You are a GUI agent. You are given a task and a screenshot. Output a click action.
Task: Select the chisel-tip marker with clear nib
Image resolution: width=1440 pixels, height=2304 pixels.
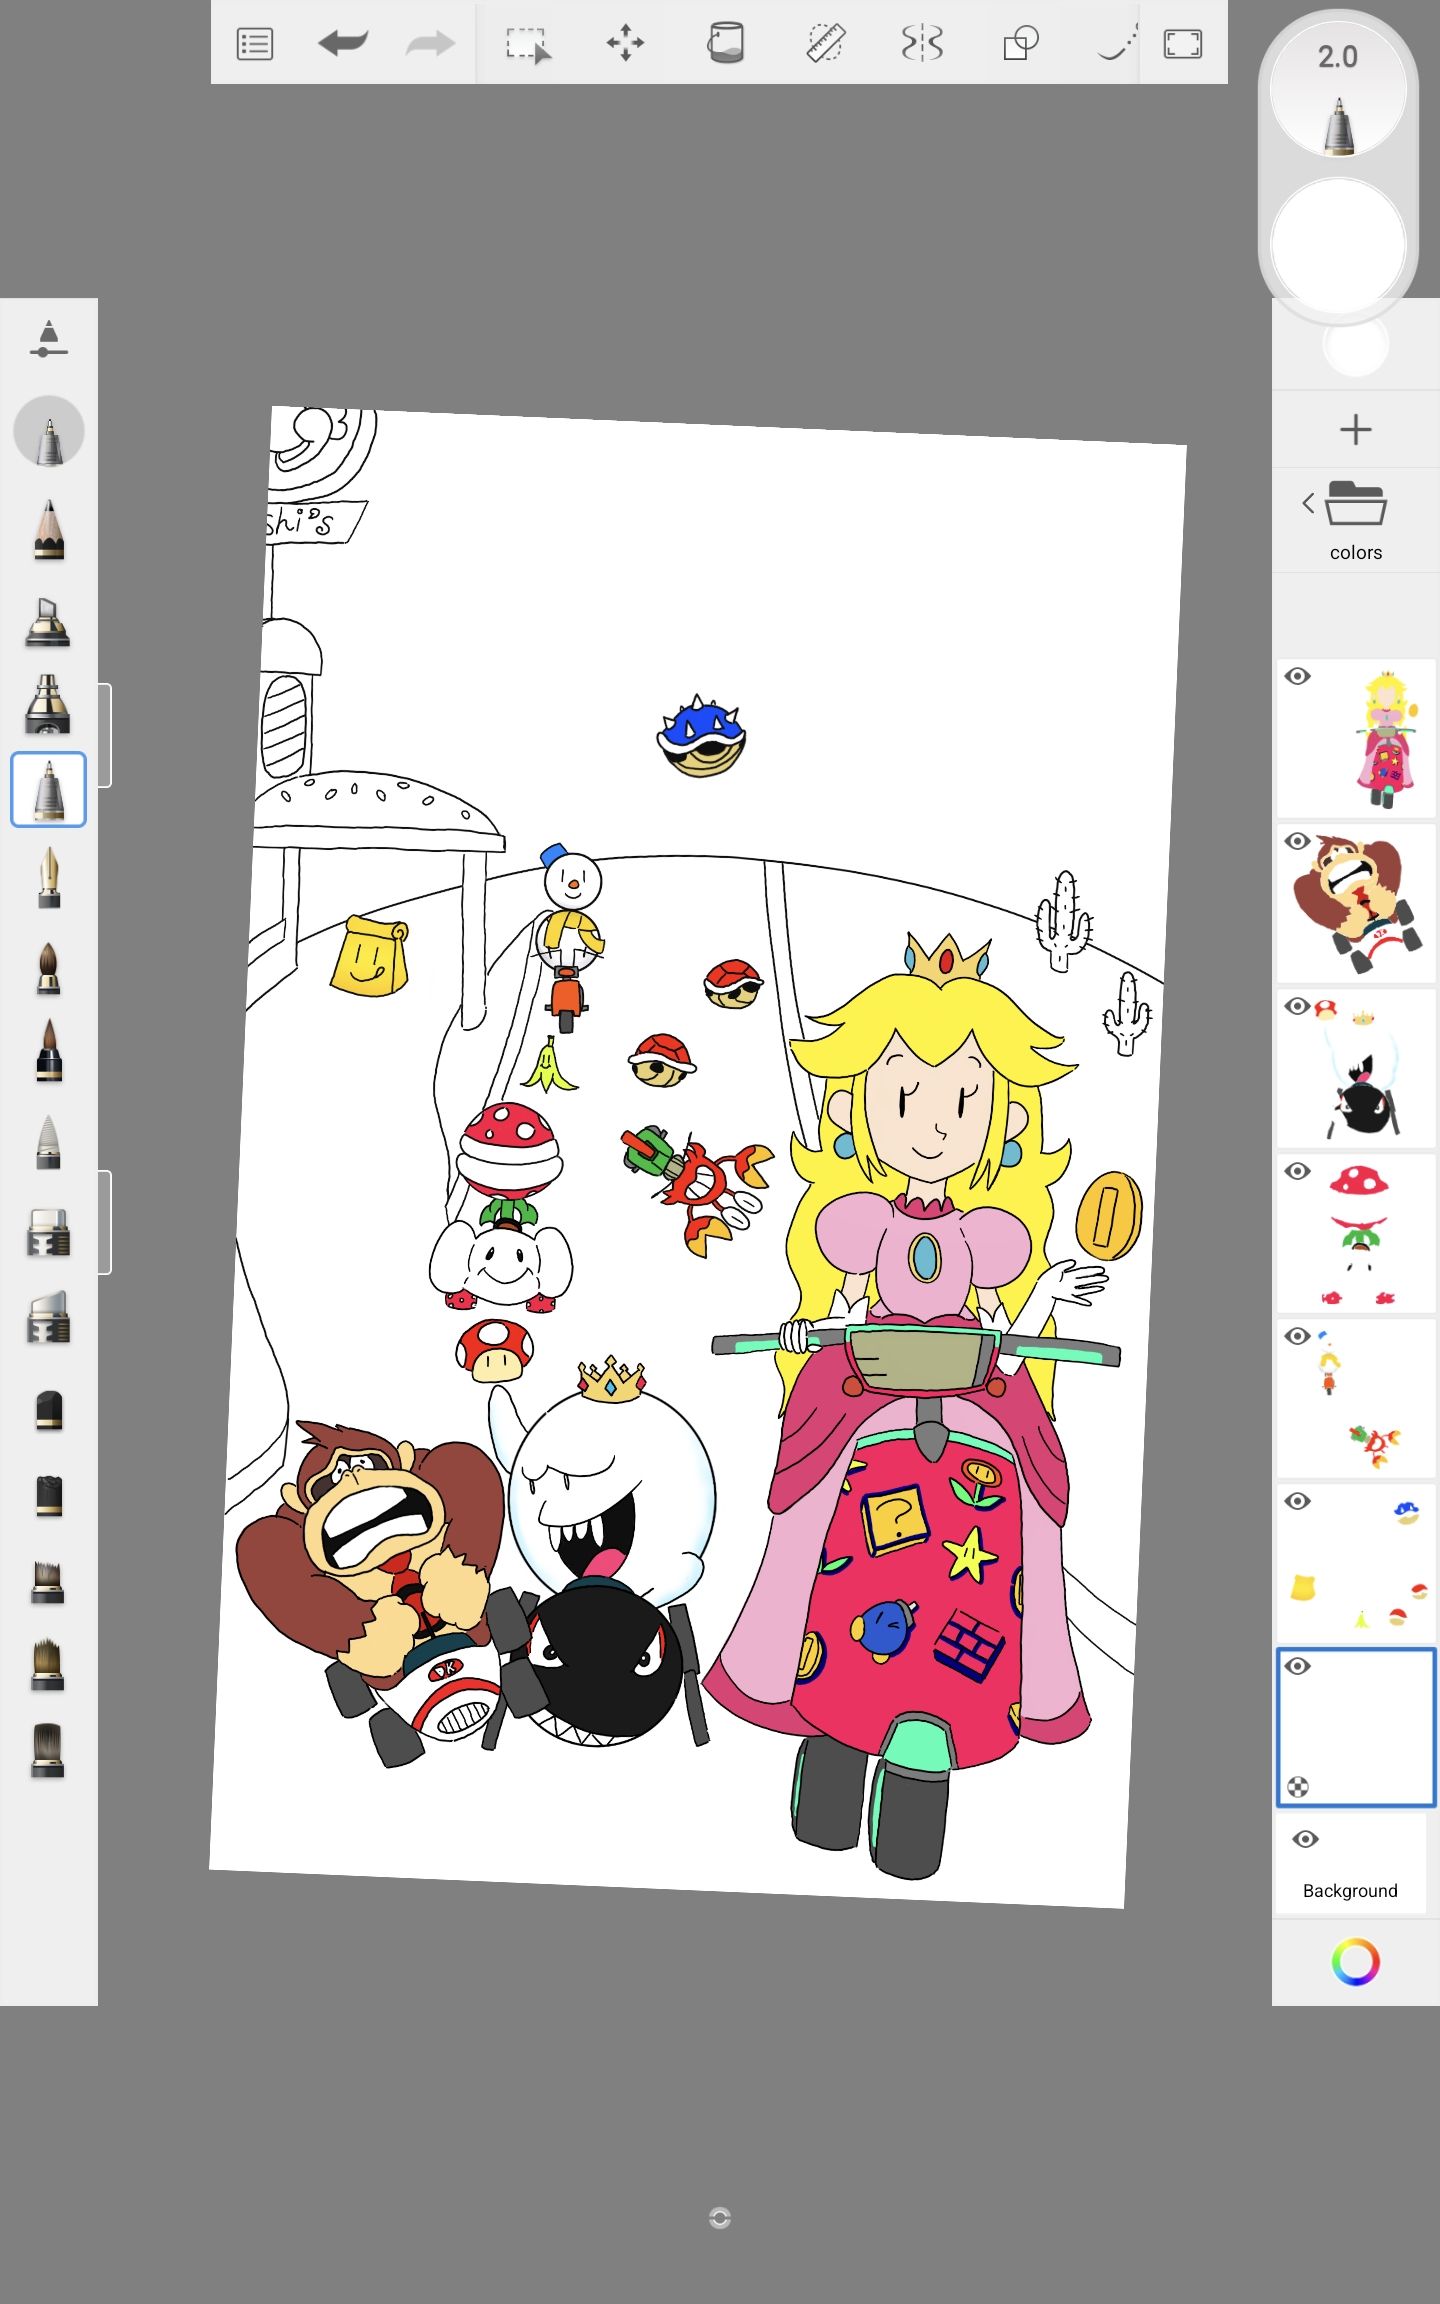(48, 622)
